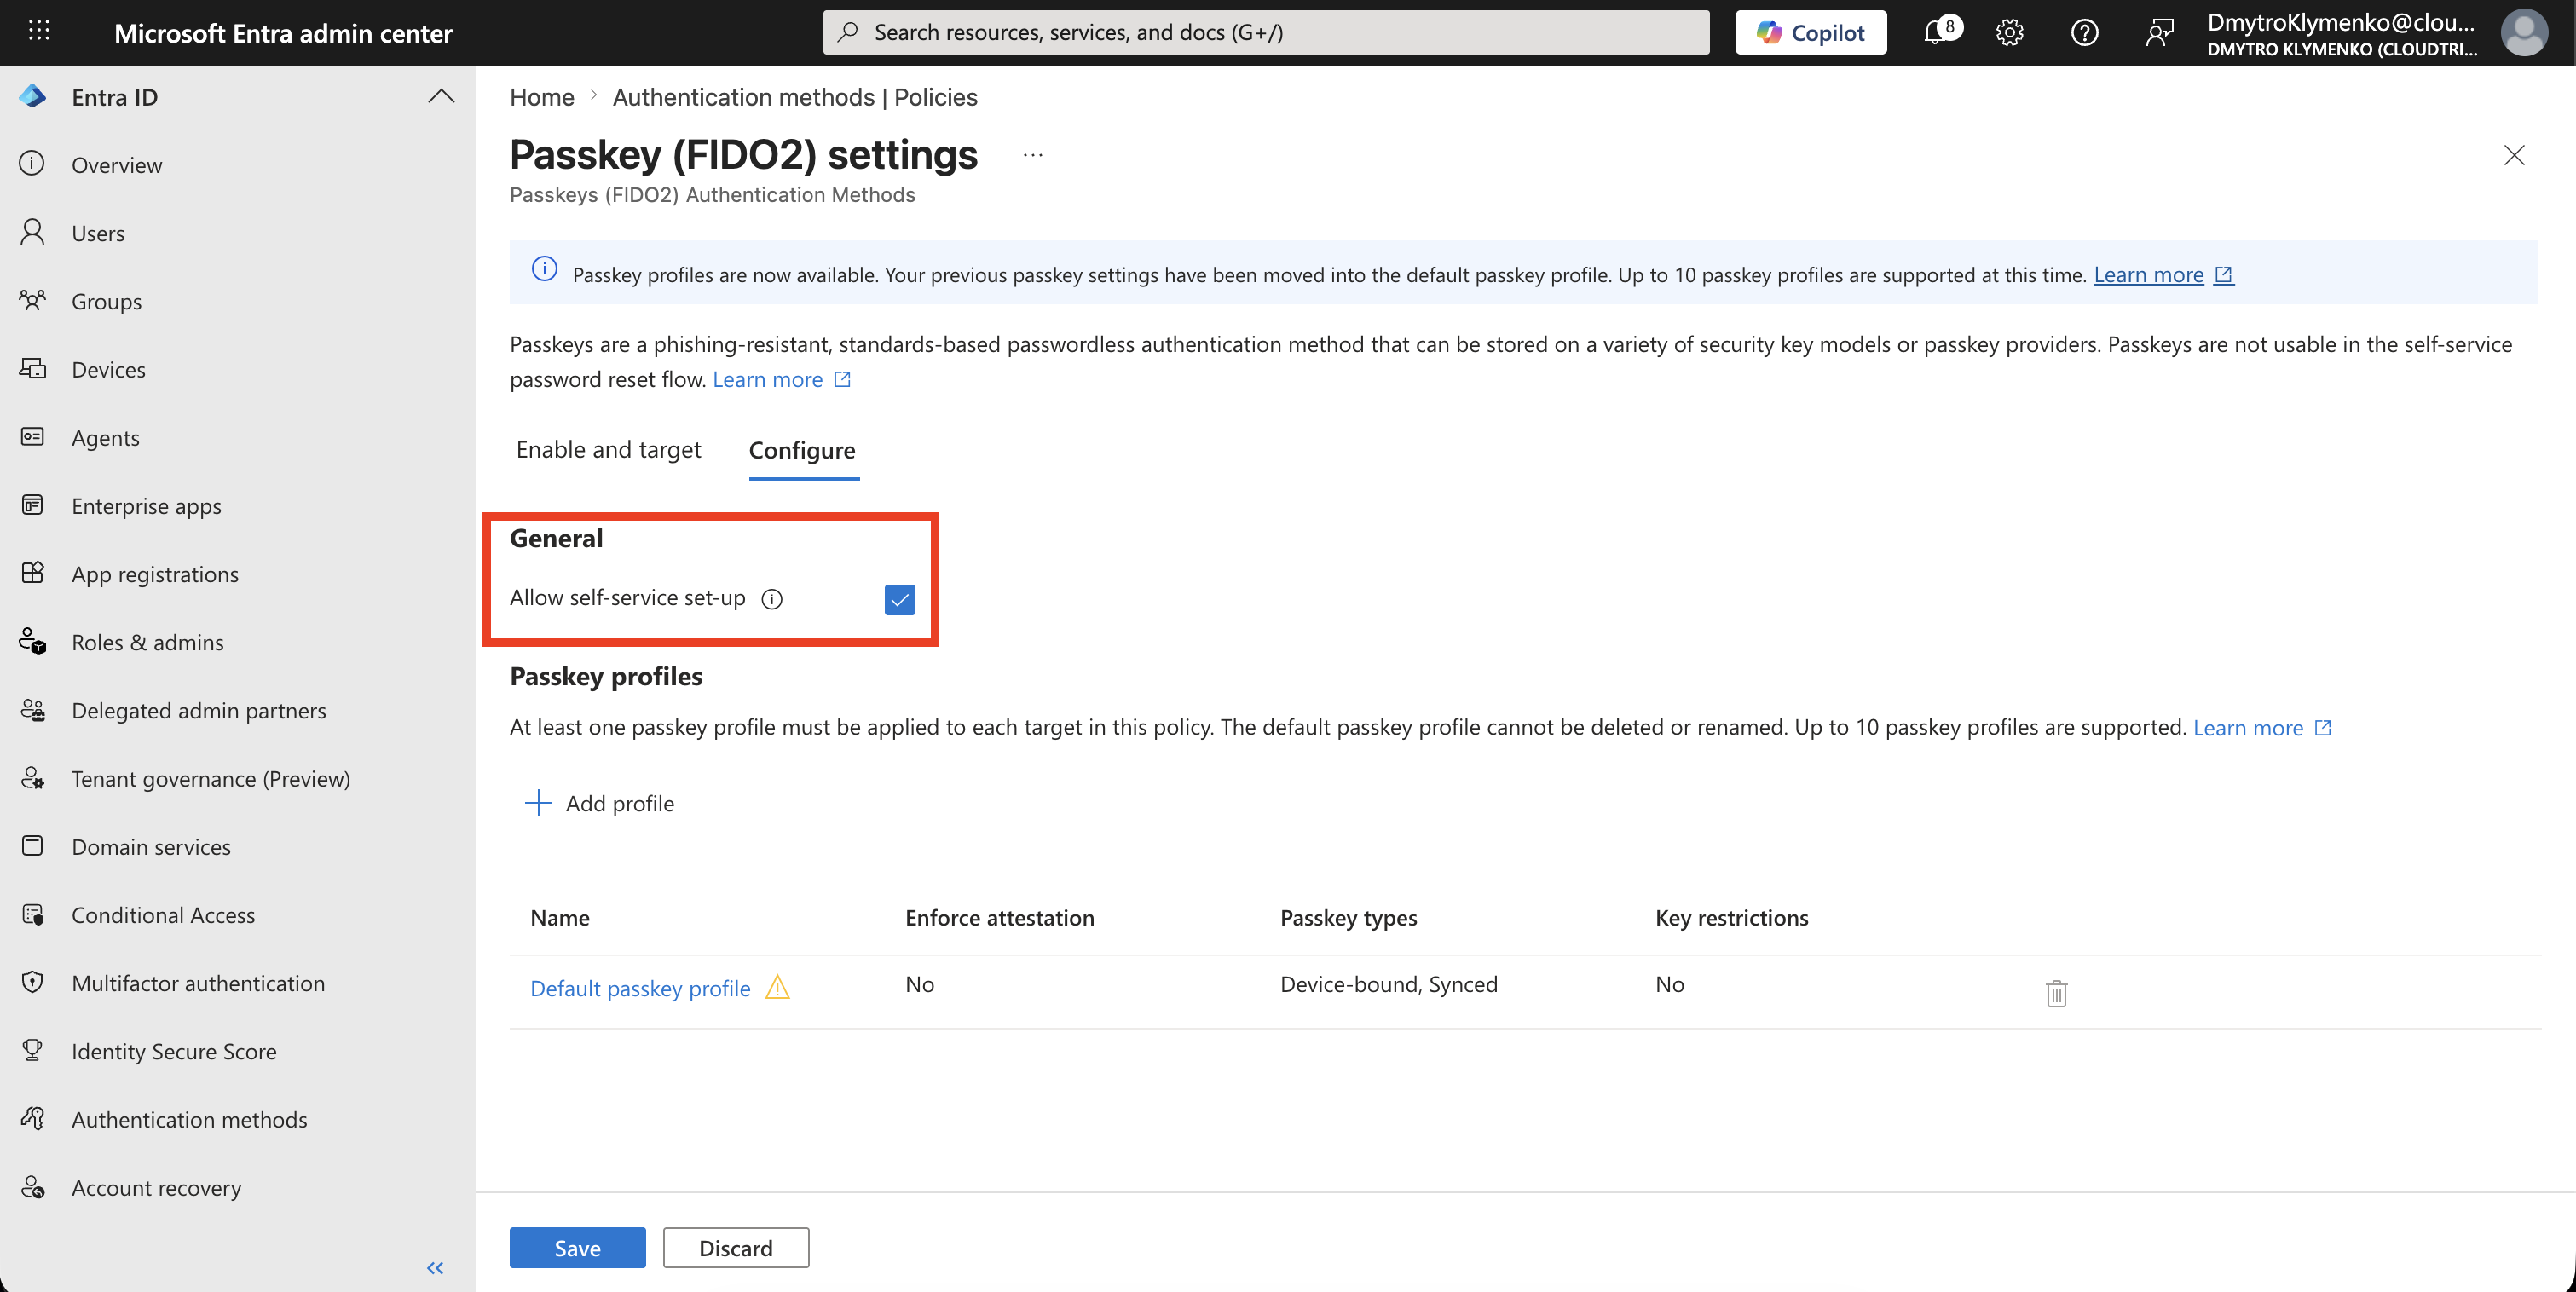This screenshot has height=1292, width=2576.
Task: Click the Tenant governance icon
Action: [32, 778]
